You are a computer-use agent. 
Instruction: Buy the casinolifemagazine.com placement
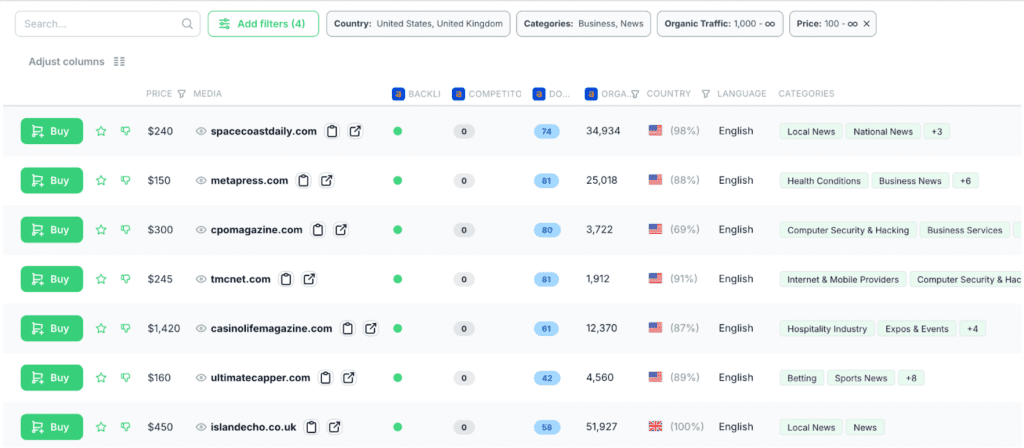(52, 328)
